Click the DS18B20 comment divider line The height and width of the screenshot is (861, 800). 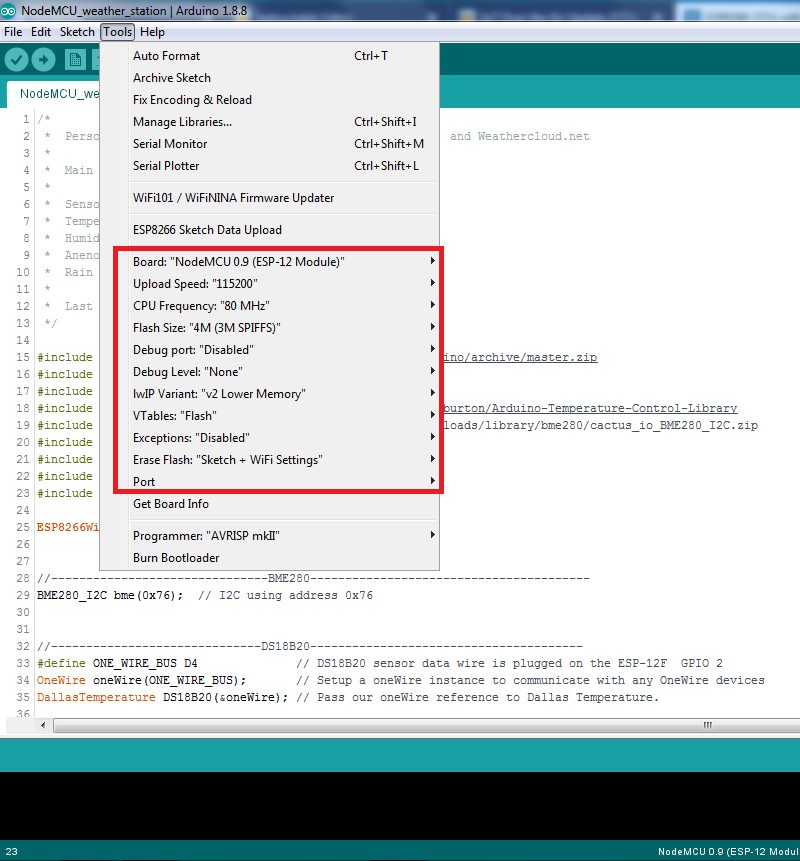(x=310, y=646)
